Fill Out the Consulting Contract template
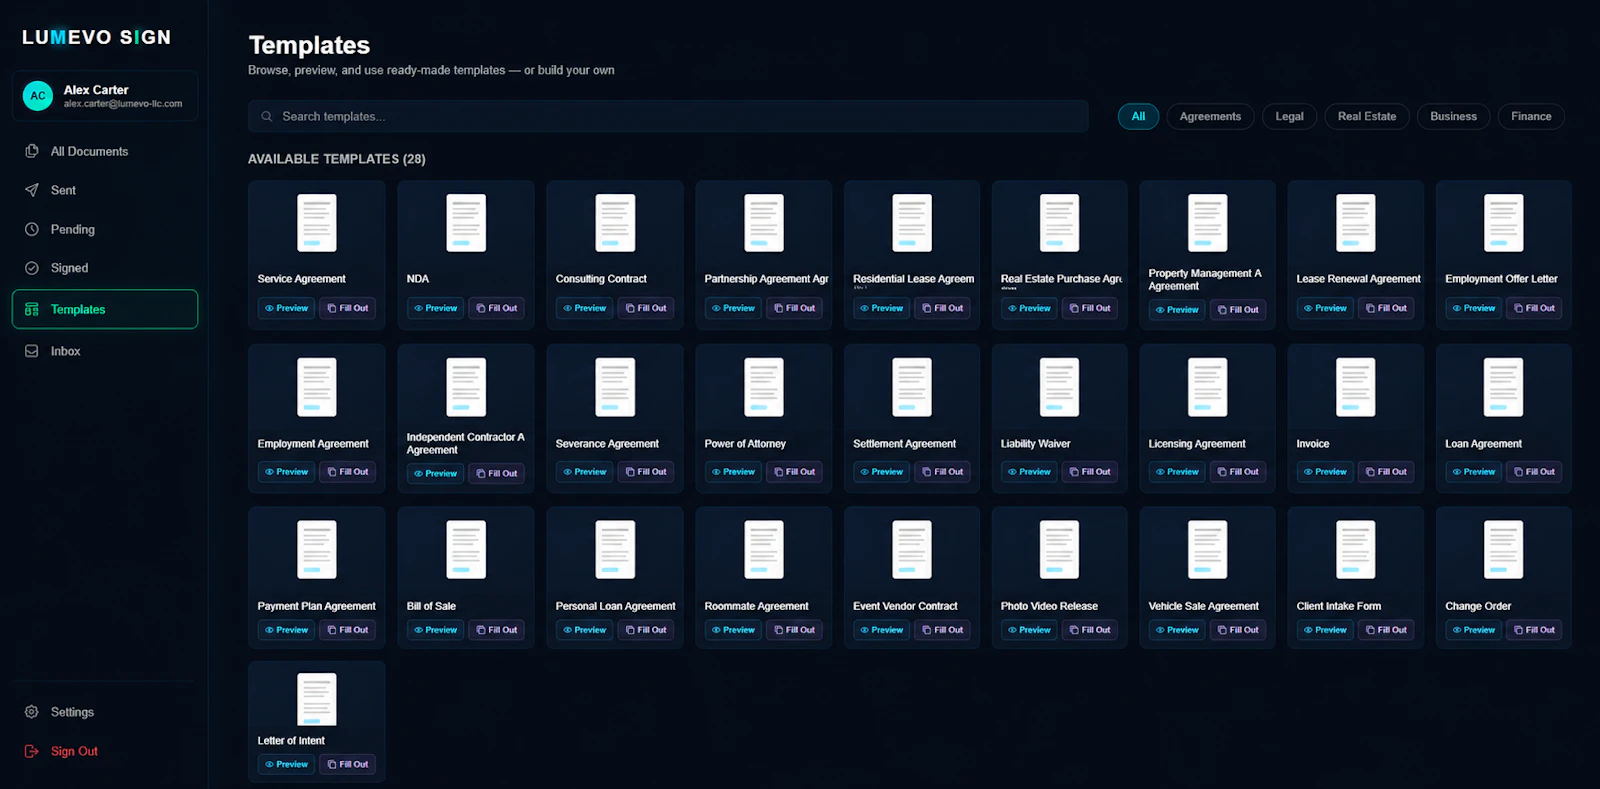 pos(646,308)
